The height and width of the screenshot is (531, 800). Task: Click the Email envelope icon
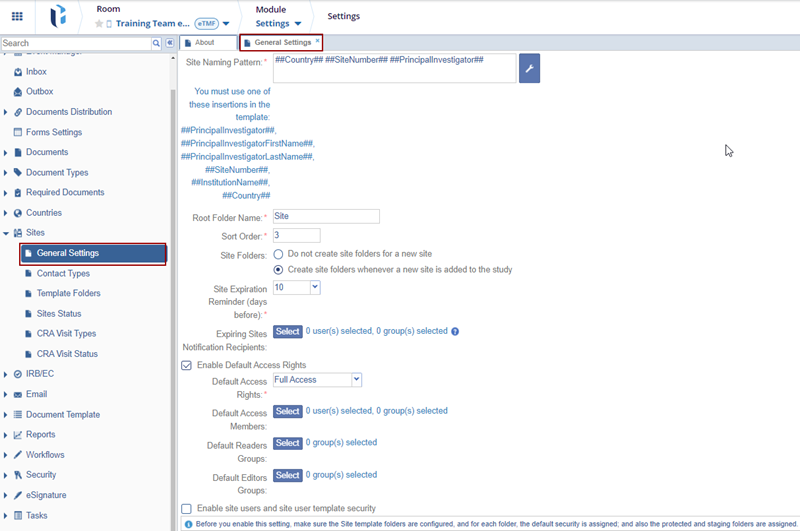(x=18, y=395)
